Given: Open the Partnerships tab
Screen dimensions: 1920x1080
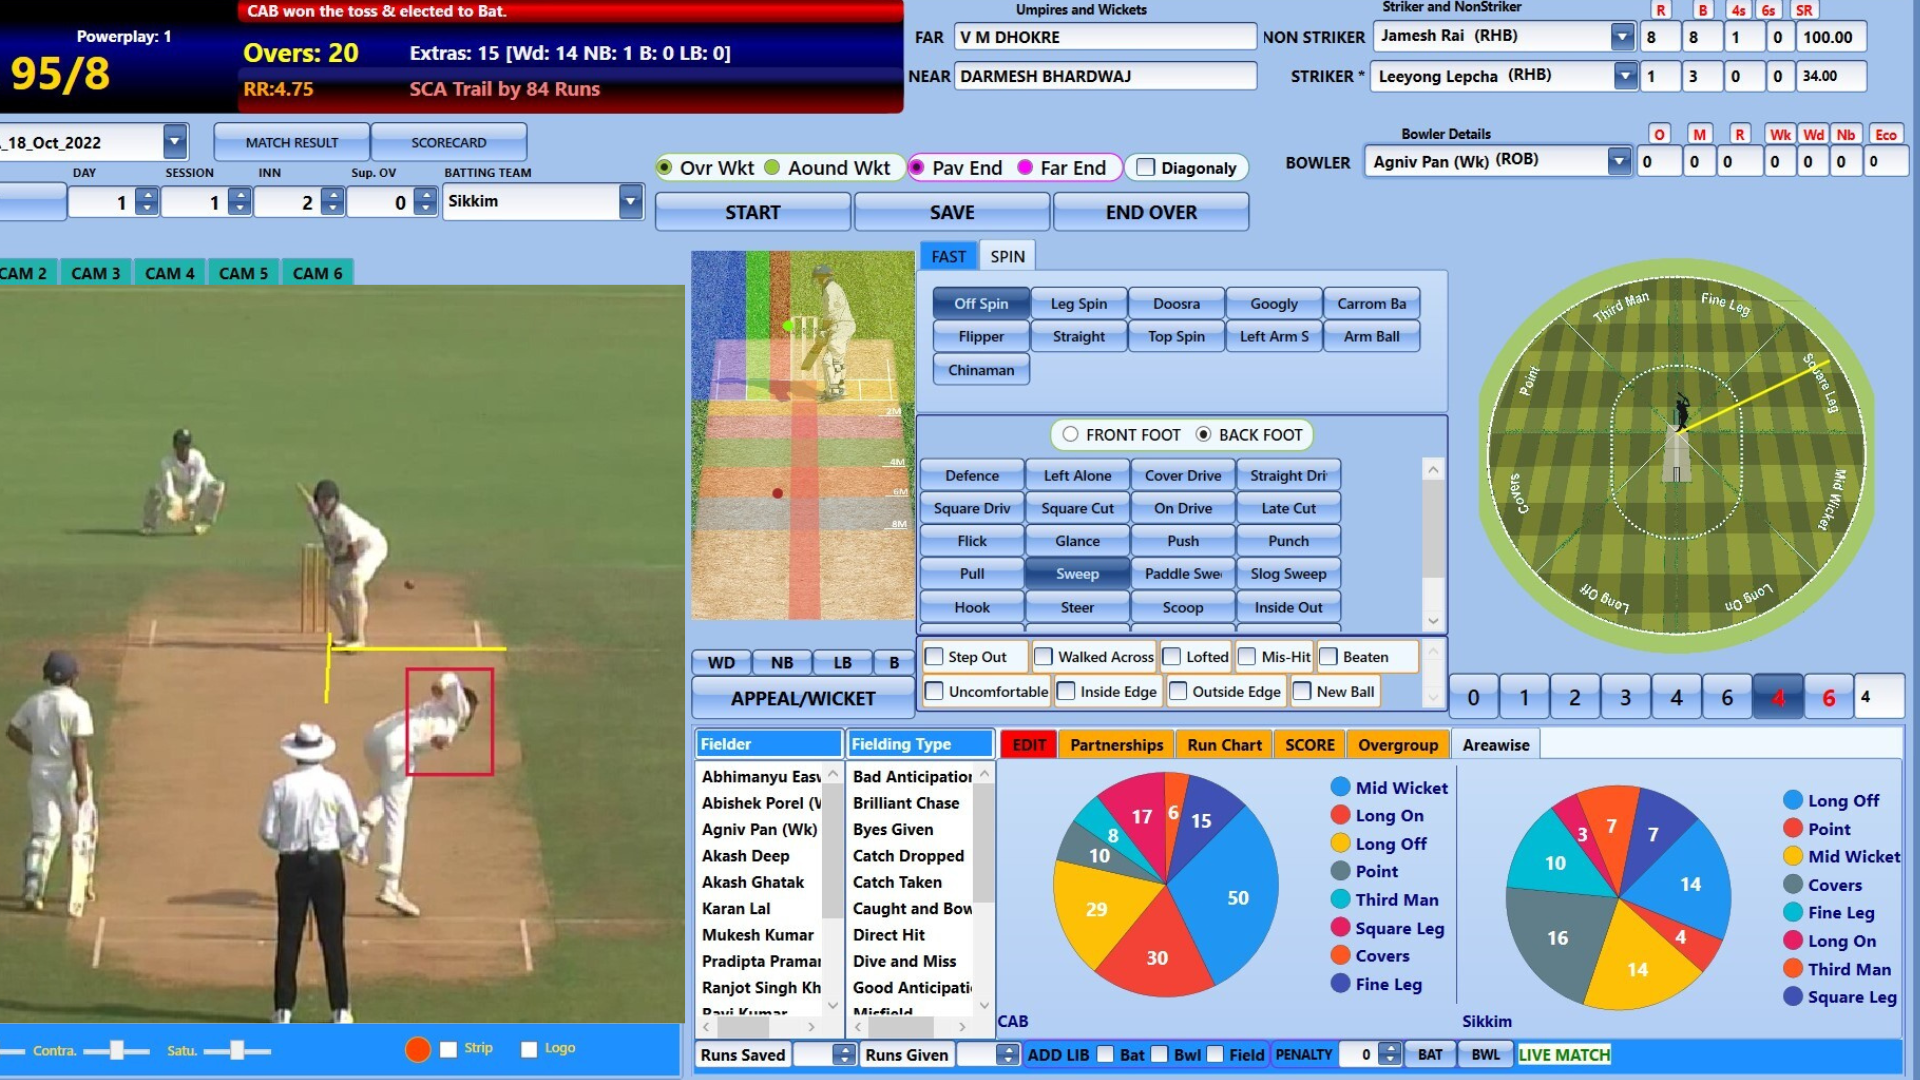Looking at the screenshot, I should coord(1115,744).
